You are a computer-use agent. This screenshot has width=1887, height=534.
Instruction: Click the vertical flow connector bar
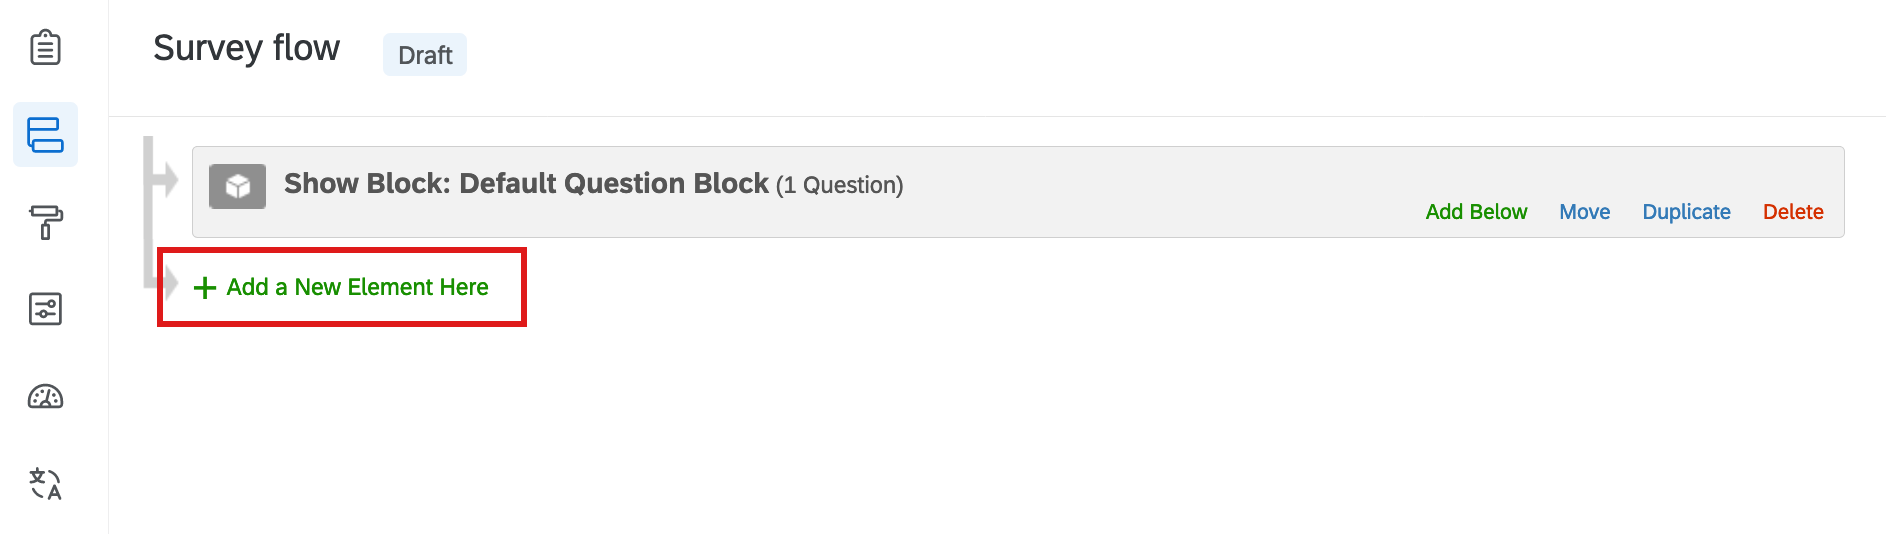(148, 212)
